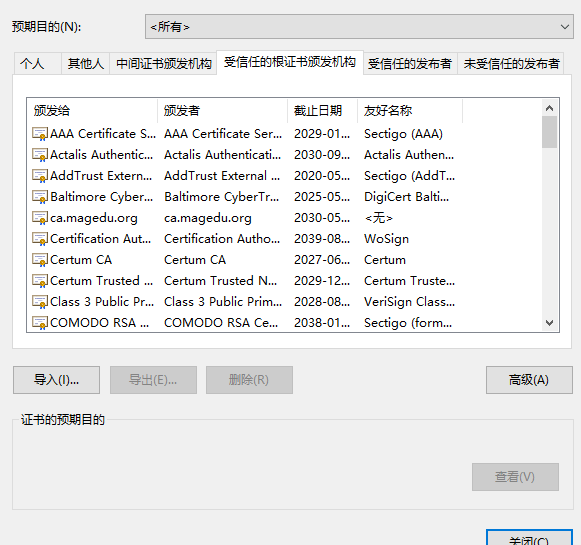Viewport: 581px width, 545px height.
Task: Open 高级(A) settings
Action: (x=529, y=380)
